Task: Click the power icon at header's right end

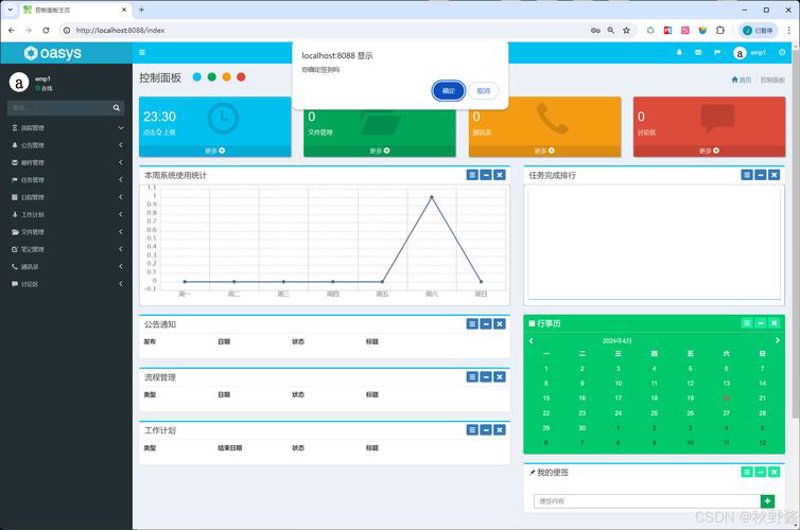Action: pos(782,53)
